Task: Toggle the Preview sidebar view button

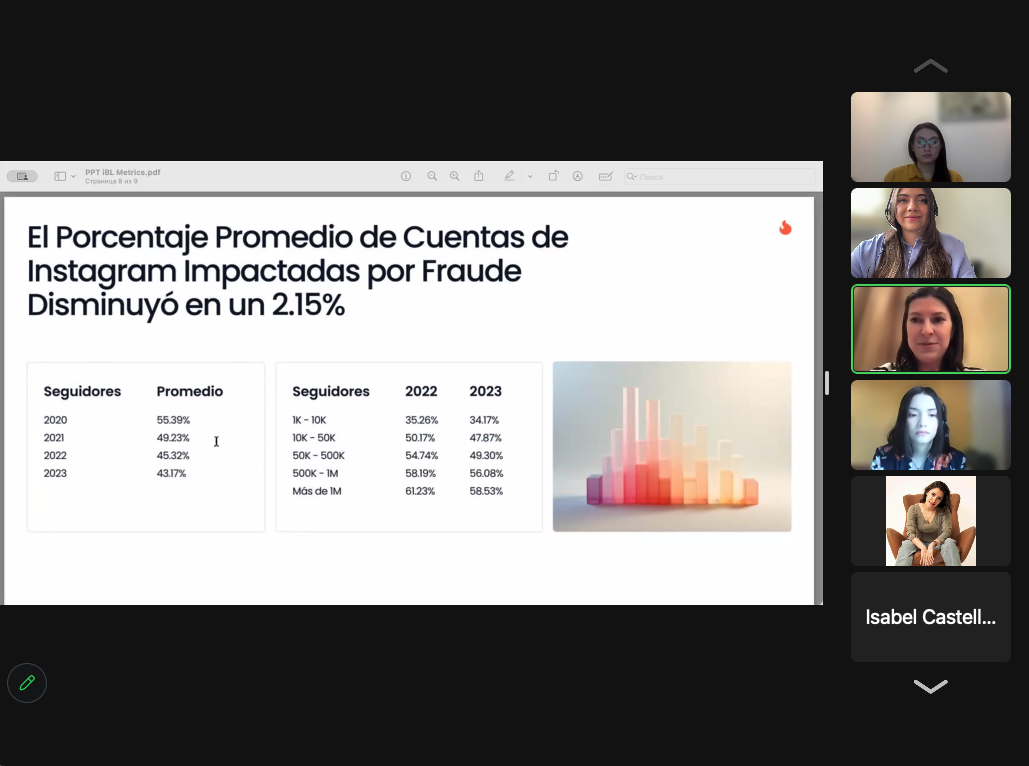Action: [x=60, y=176]
